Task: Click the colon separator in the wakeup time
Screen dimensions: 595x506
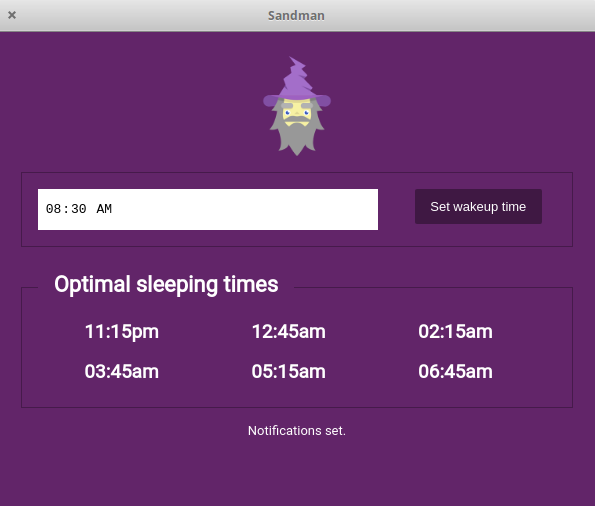Action: point(66,209)
